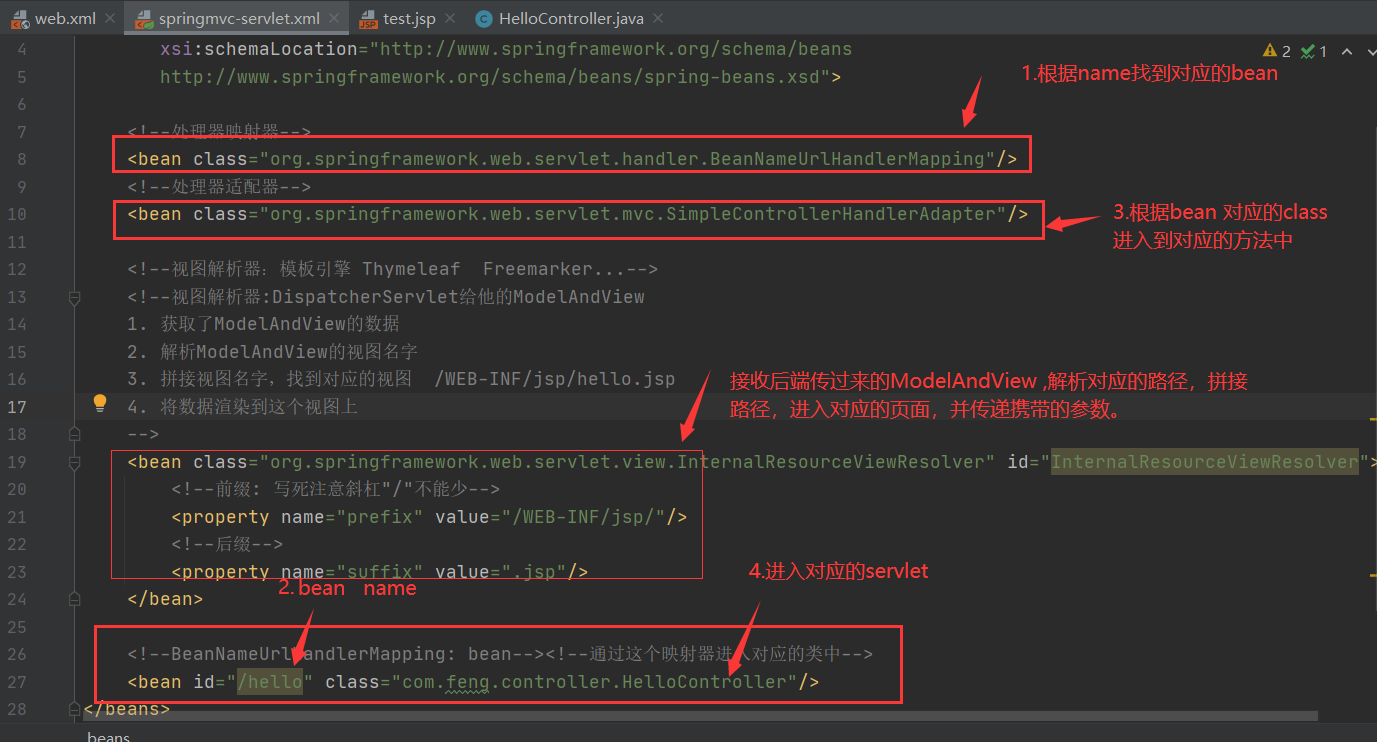This screenshot has height=742, width=1377.
Task: Collapse the comment block starting at line 13
Action: pyautogui.click(x=74, y=297)
